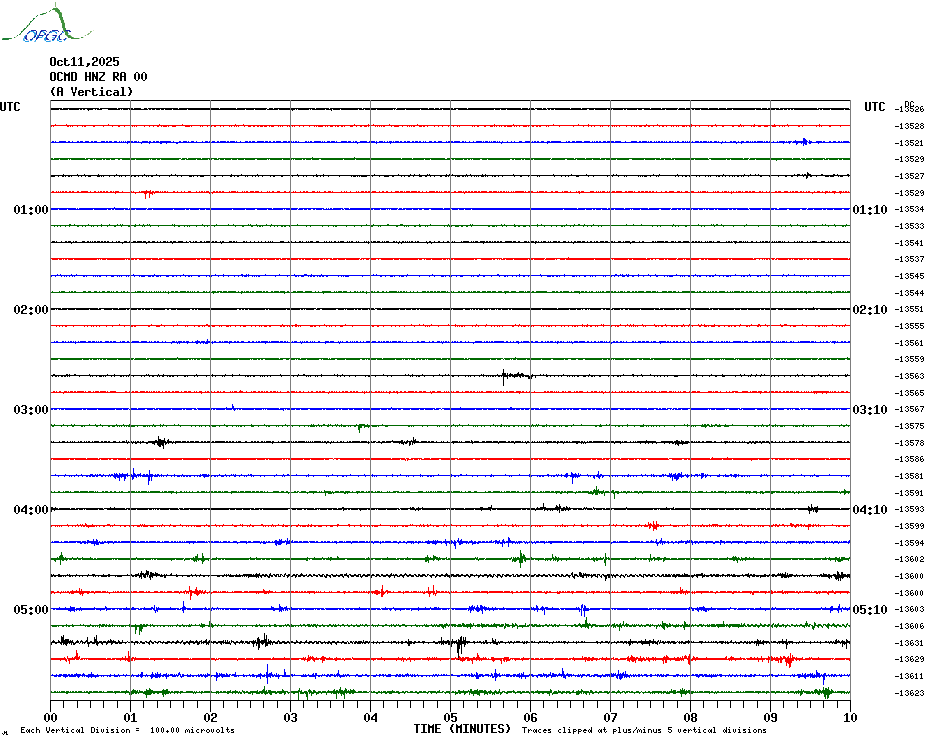930x744 pixels.
Task: Click the minute 08 axis tick label
Action: coord(690,717)
